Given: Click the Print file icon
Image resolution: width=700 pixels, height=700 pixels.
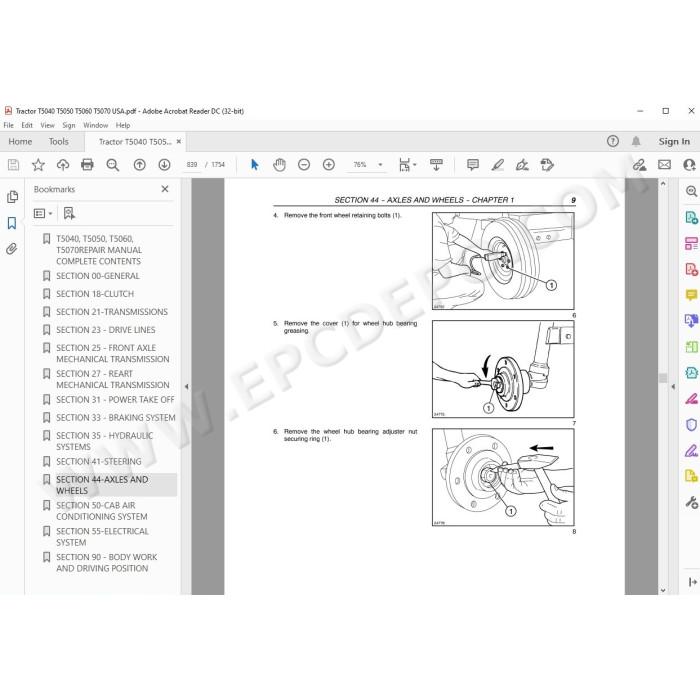Looking at the screenshot, I should [87, 165].
